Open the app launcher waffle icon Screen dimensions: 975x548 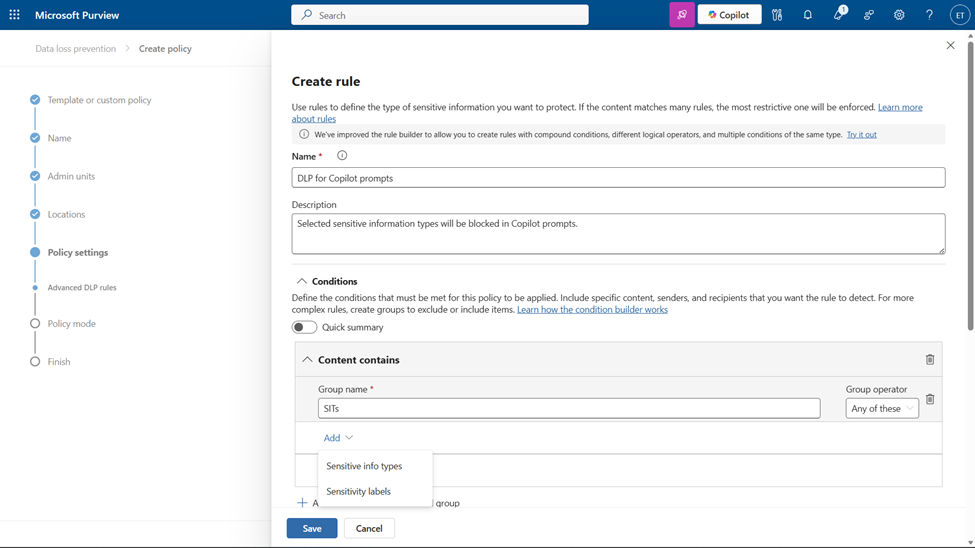click(14, 15)
